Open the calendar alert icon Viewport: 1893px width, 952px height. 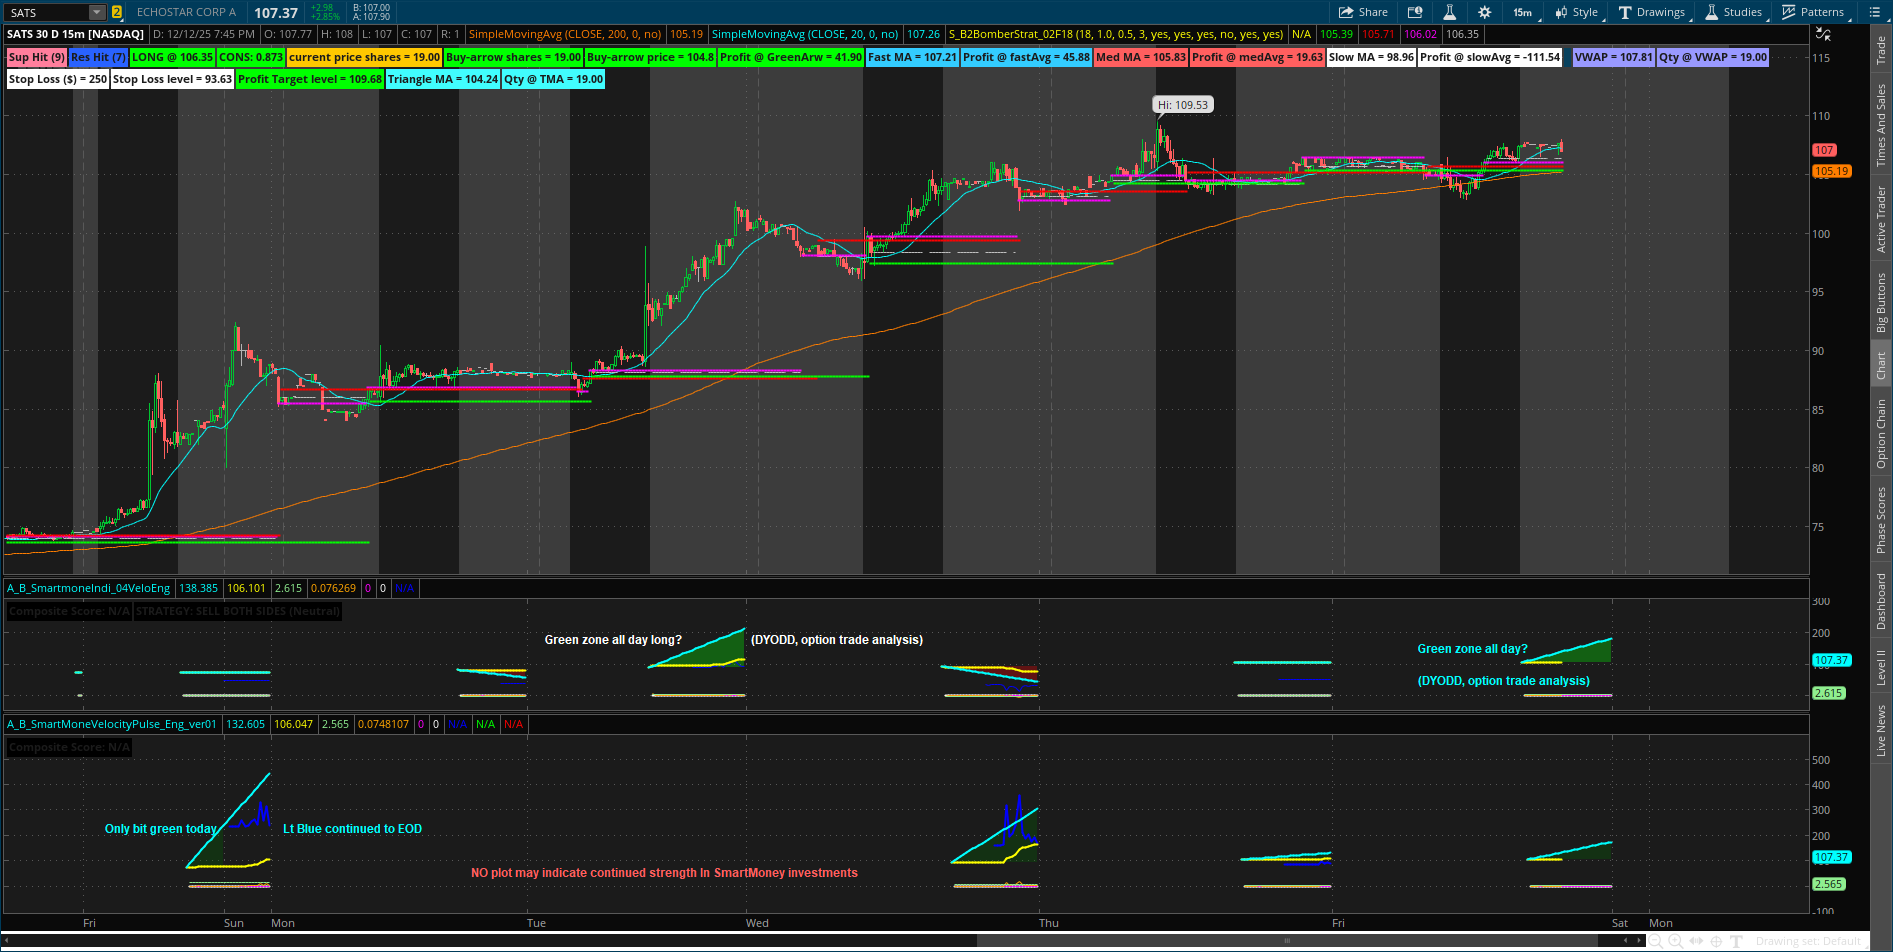pos(1415,12)
